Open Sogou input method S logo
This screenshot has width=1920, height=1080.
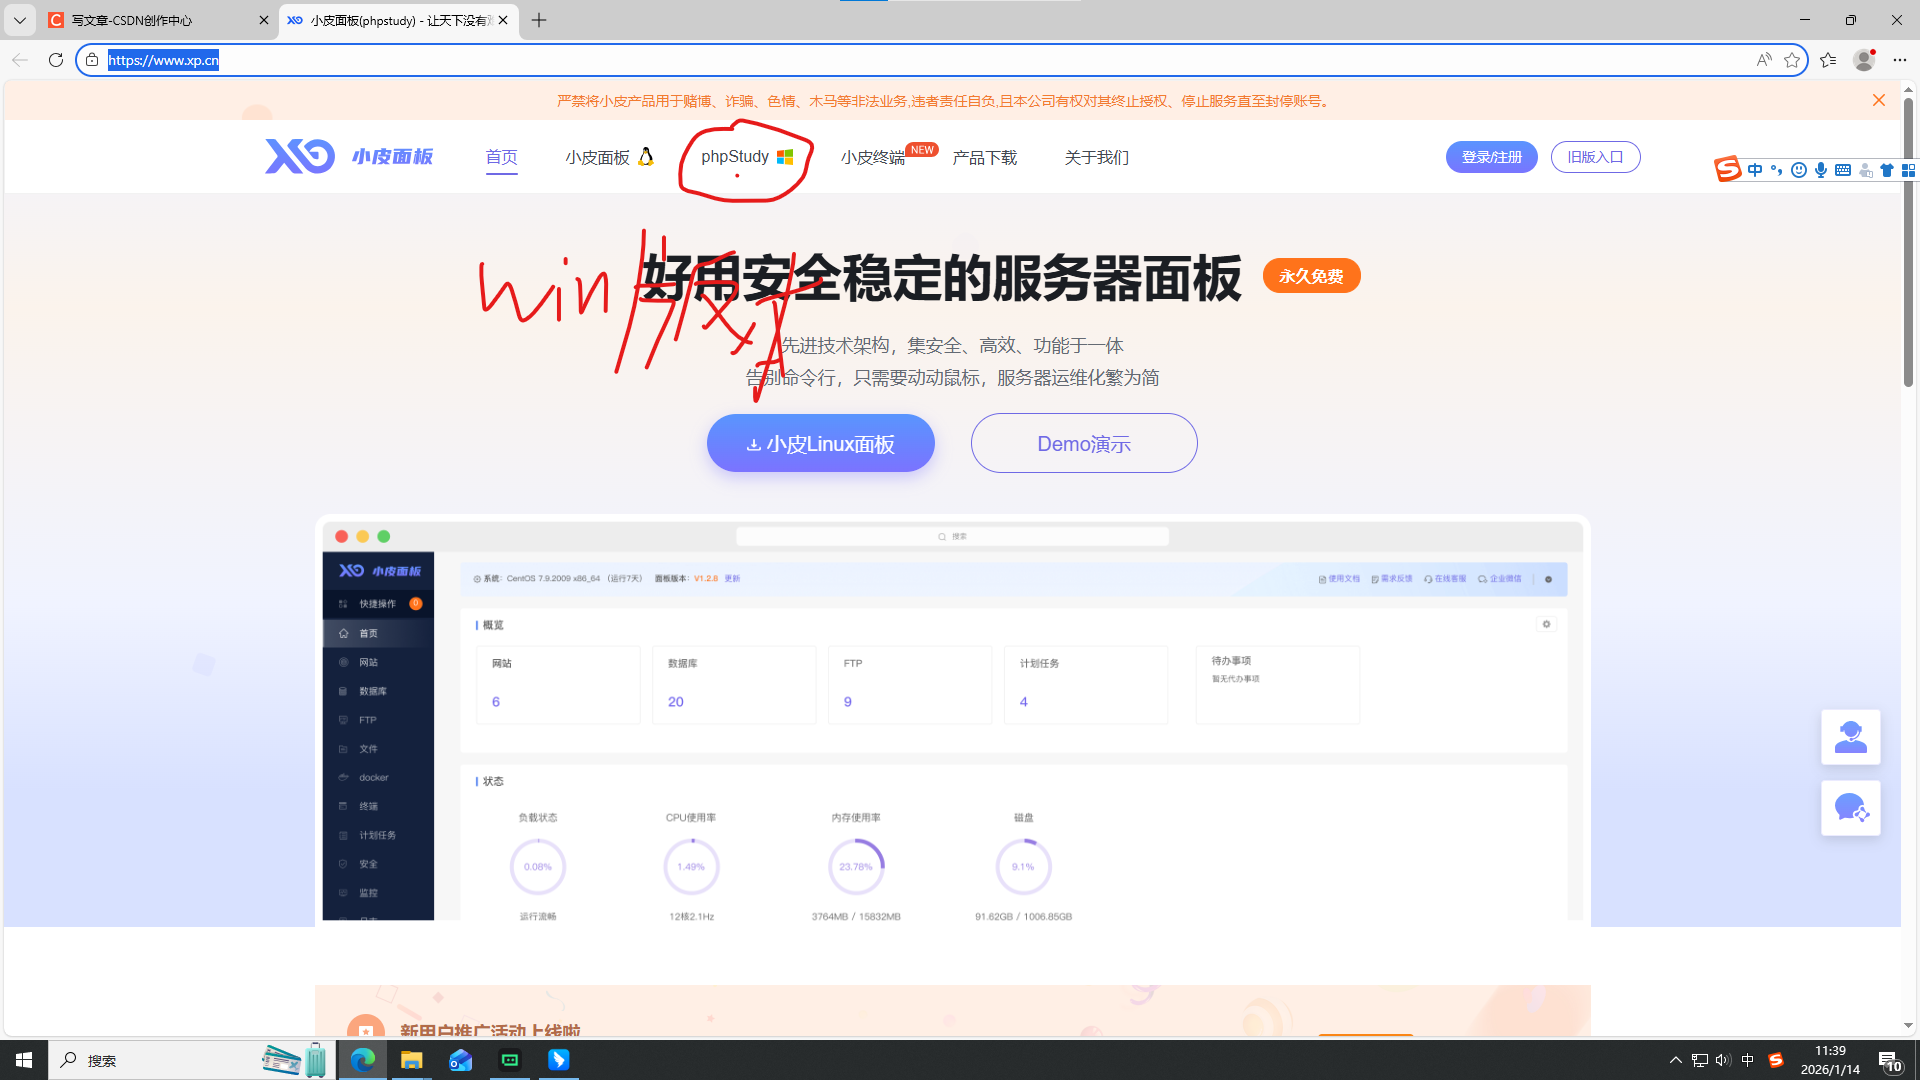click(1727, 169)
